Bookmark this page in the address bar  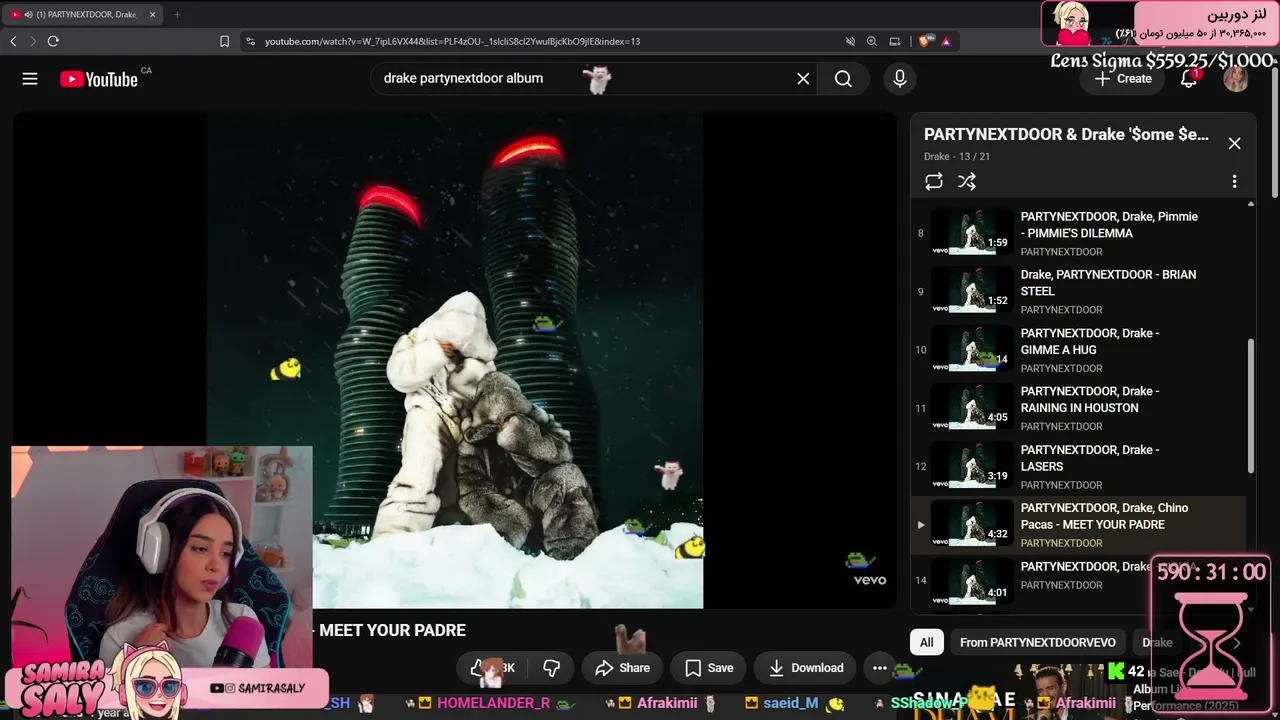(224, 41)
